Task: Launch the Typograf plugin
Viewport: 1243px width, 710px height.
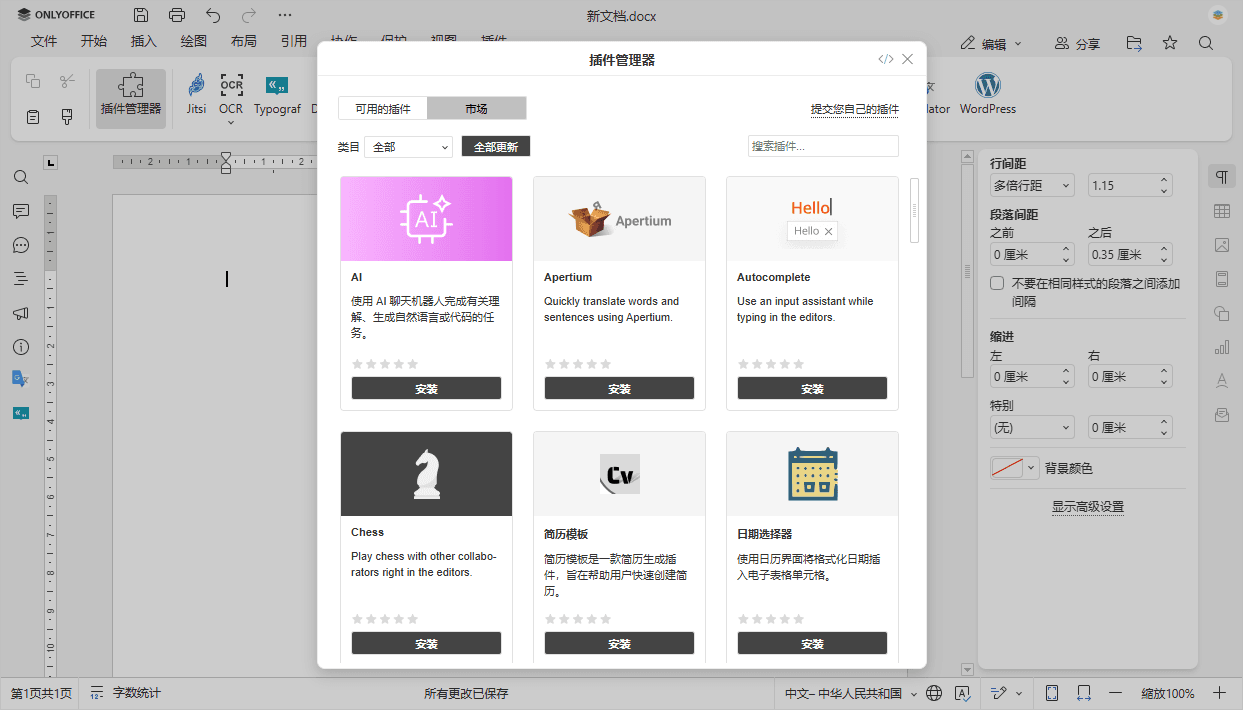Action: click(277, 97)
